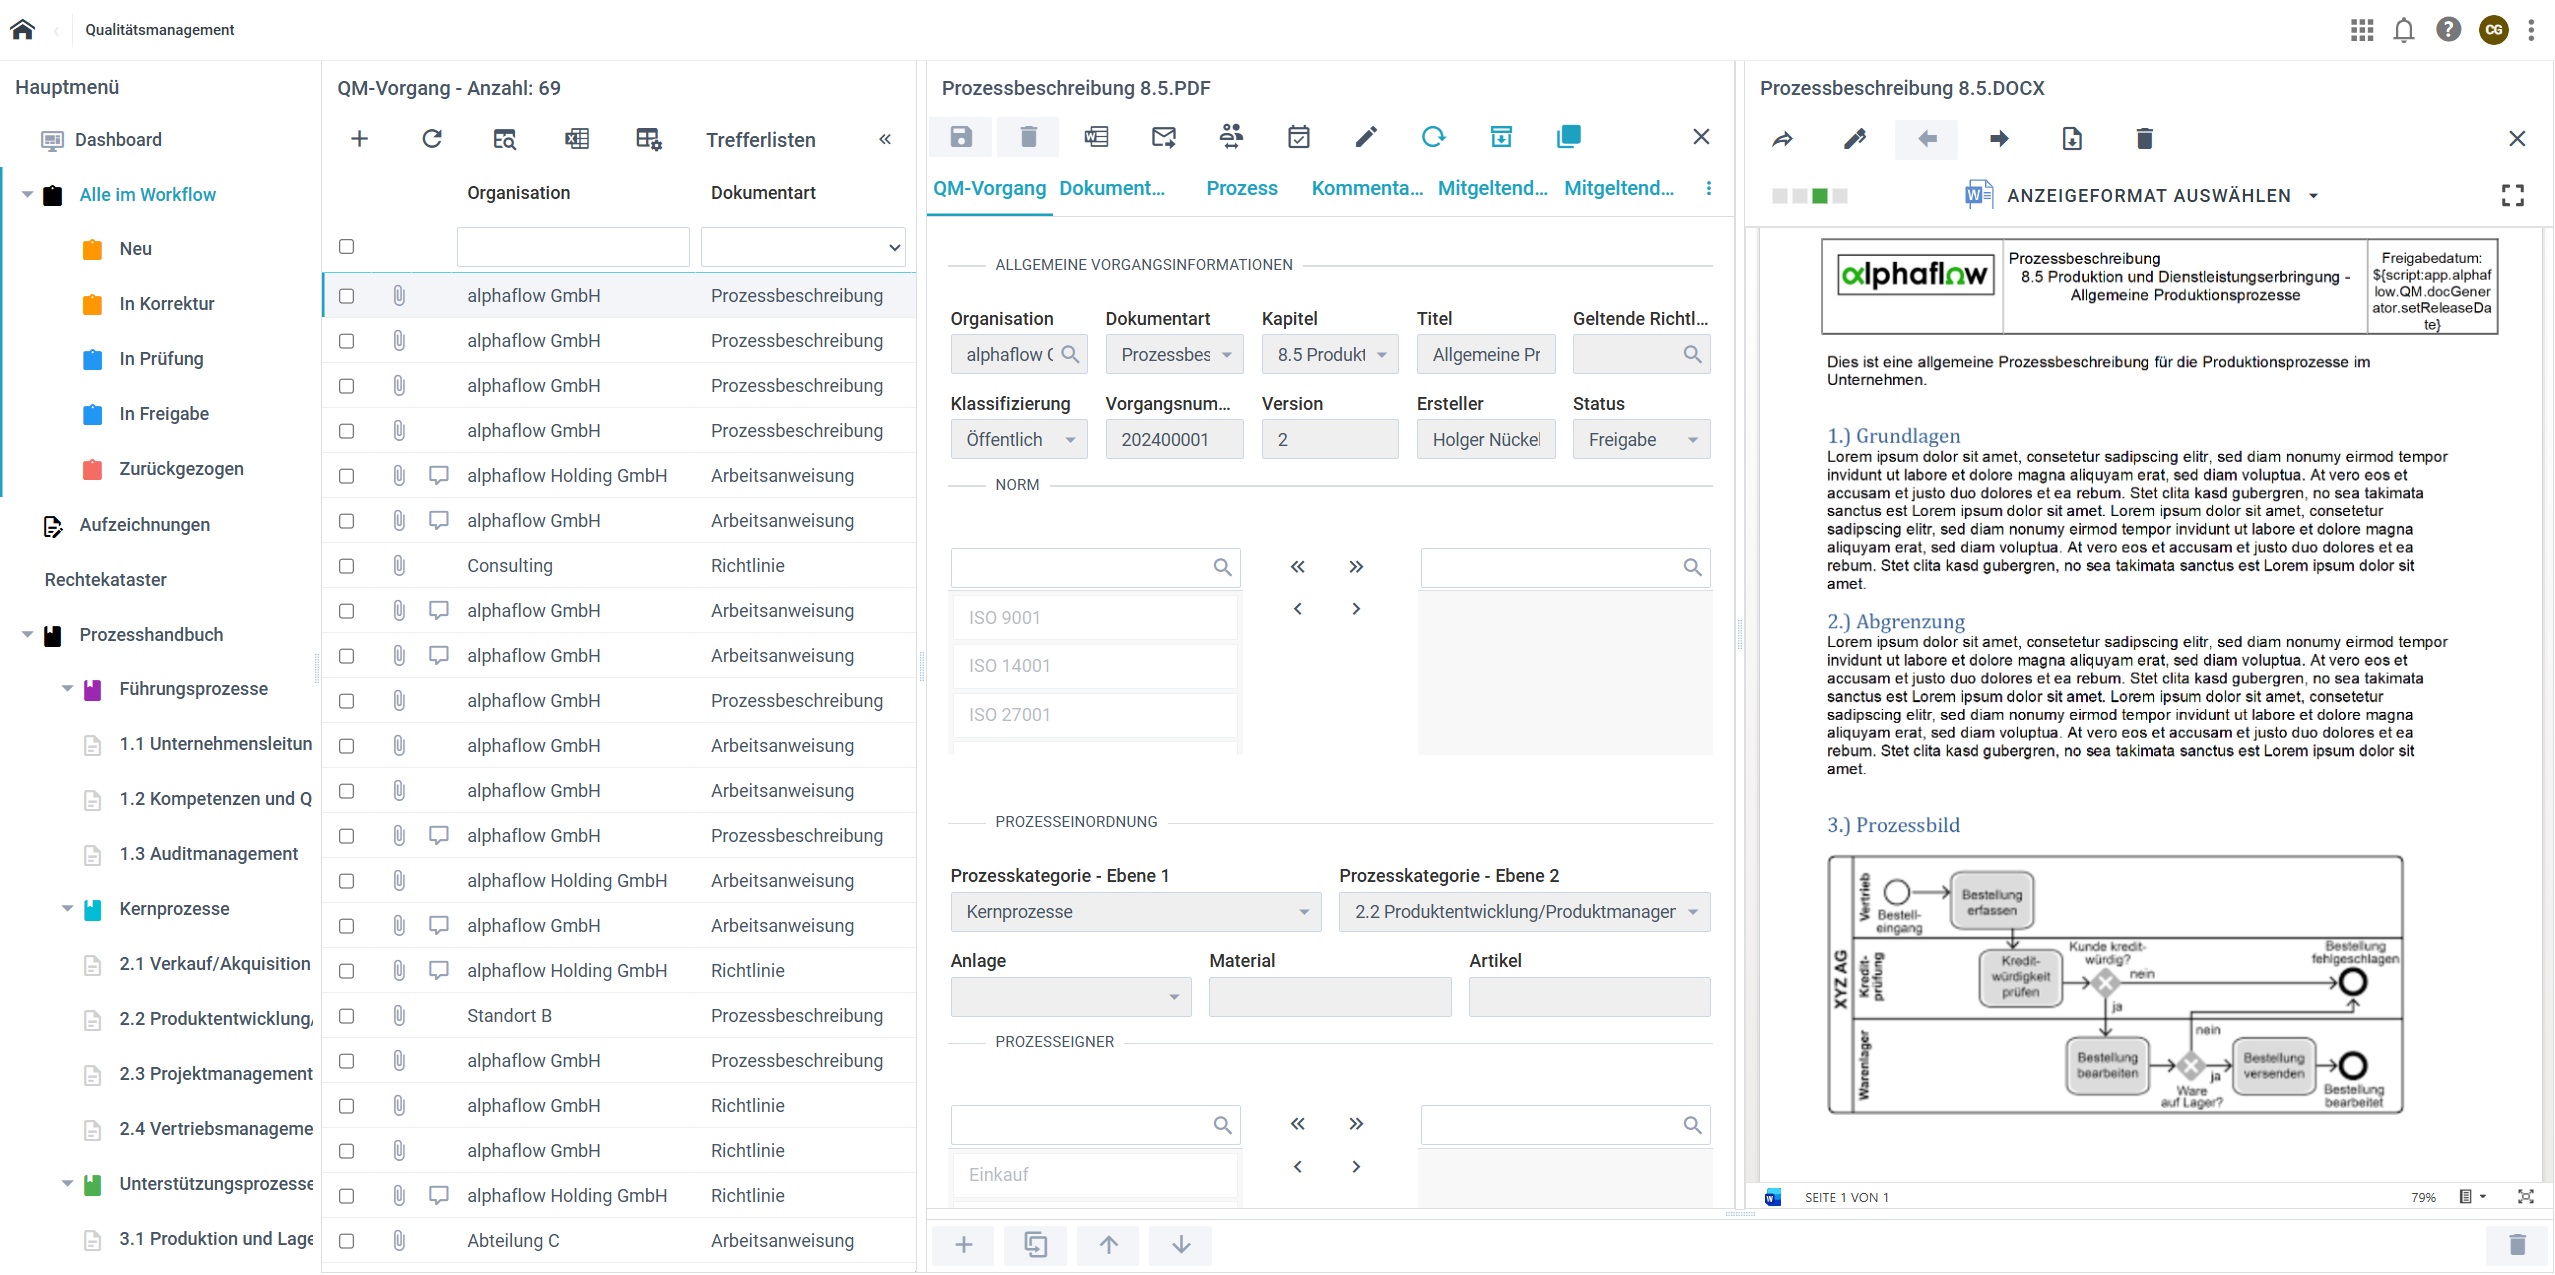Switch to the Prozess tab

pos(1241,188)
